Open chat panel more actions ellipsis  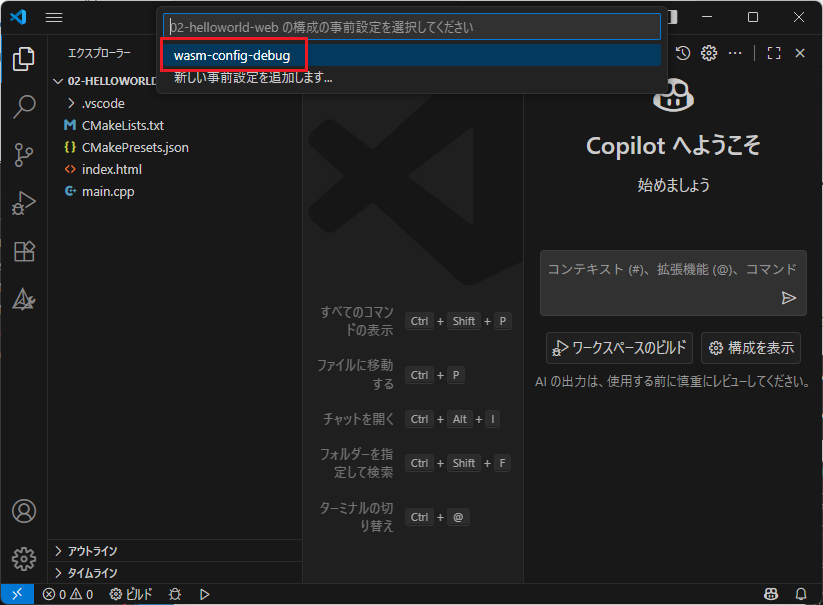click(735, 53)
